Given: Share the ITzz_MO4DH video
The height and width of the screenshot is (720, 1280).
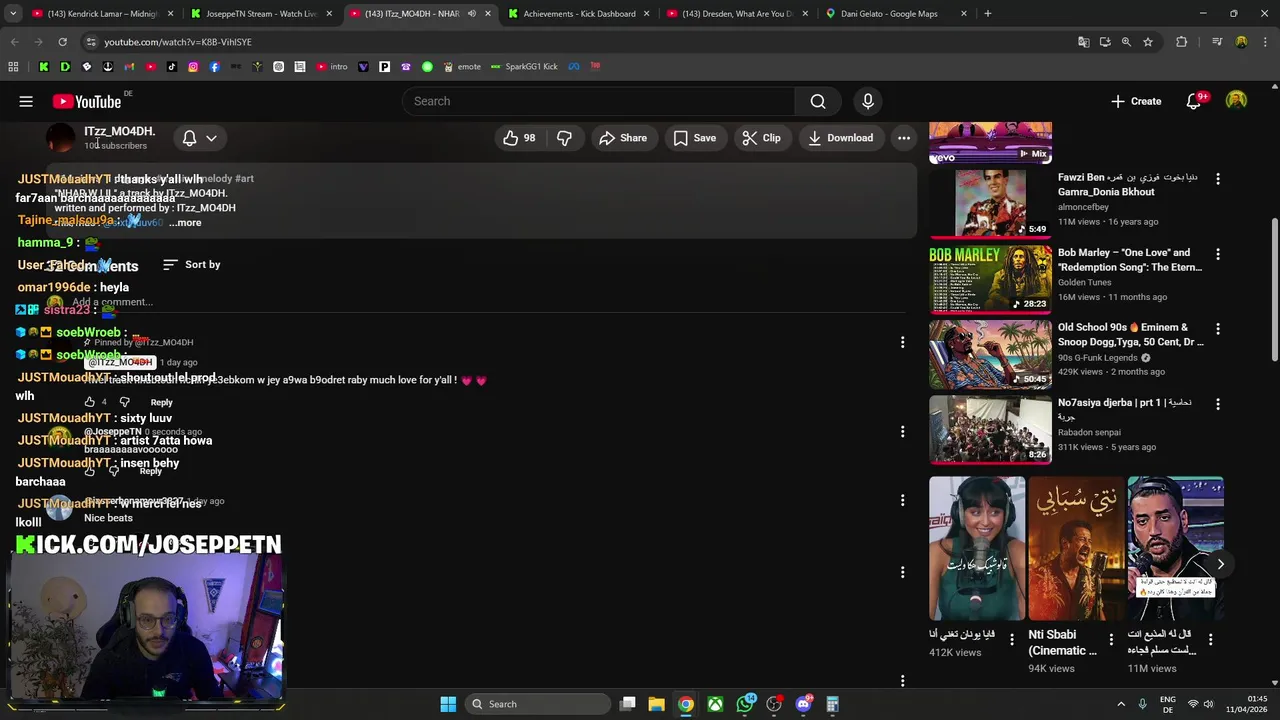Looking at the screenshot, I should [622, 138].
